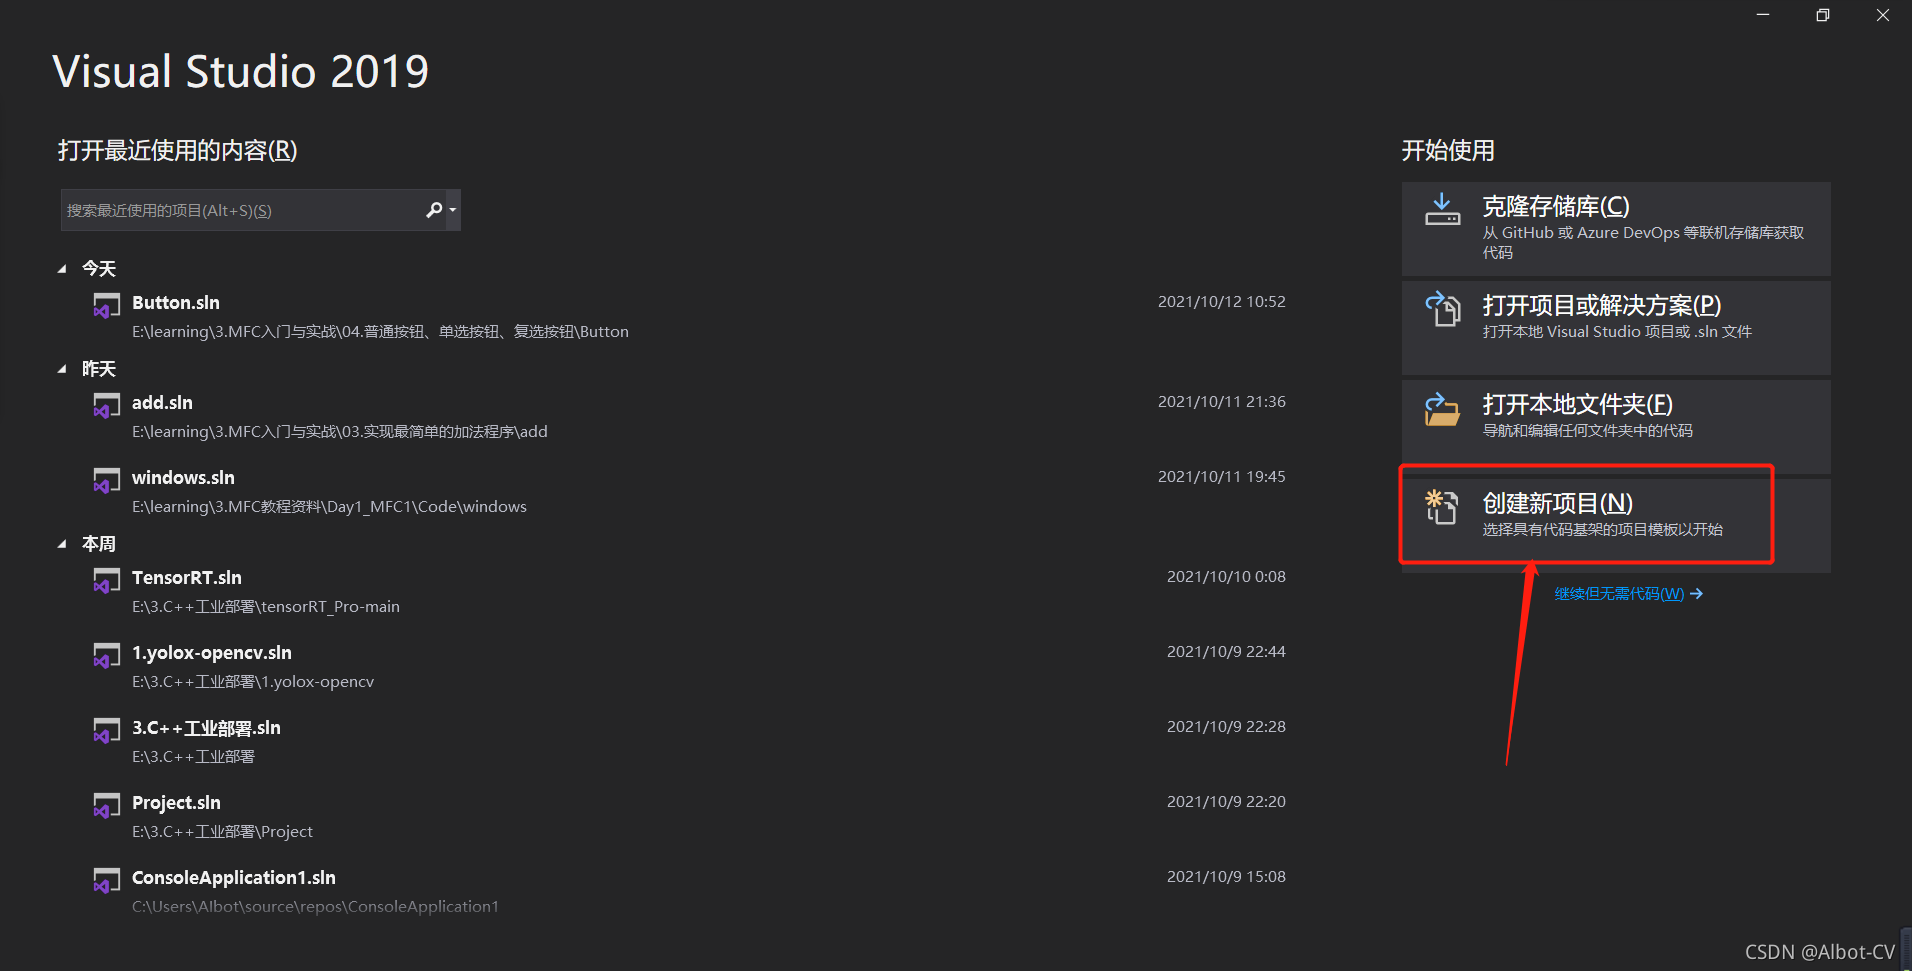
Task: Click the 3.C++工业部署.sln solution icon
Action: point(106,731)
